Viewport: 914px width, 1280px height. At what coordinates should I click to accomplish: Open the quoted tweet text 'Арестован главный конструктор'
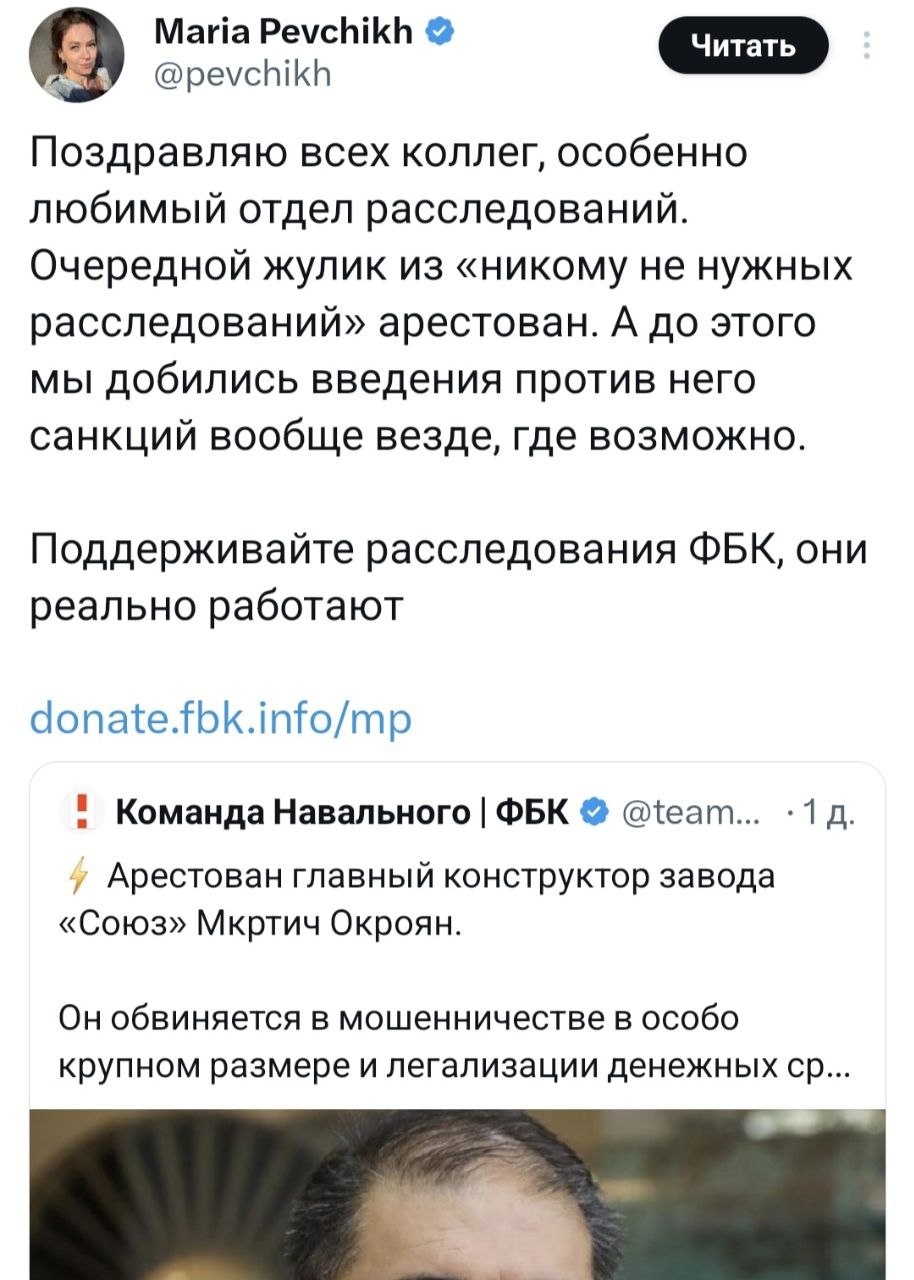click(440, 878)
